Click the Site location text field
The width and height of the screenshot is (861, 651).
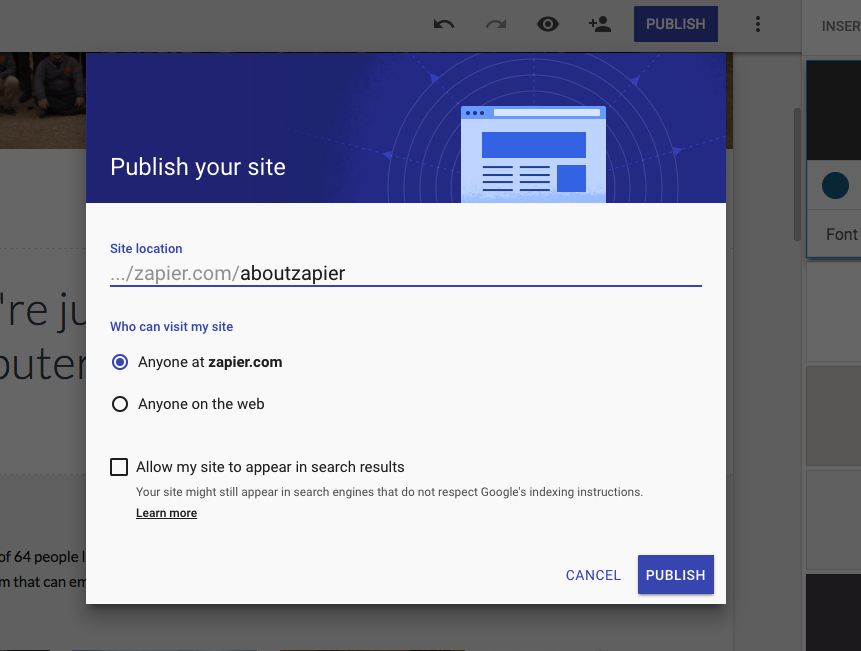point(405,273)
